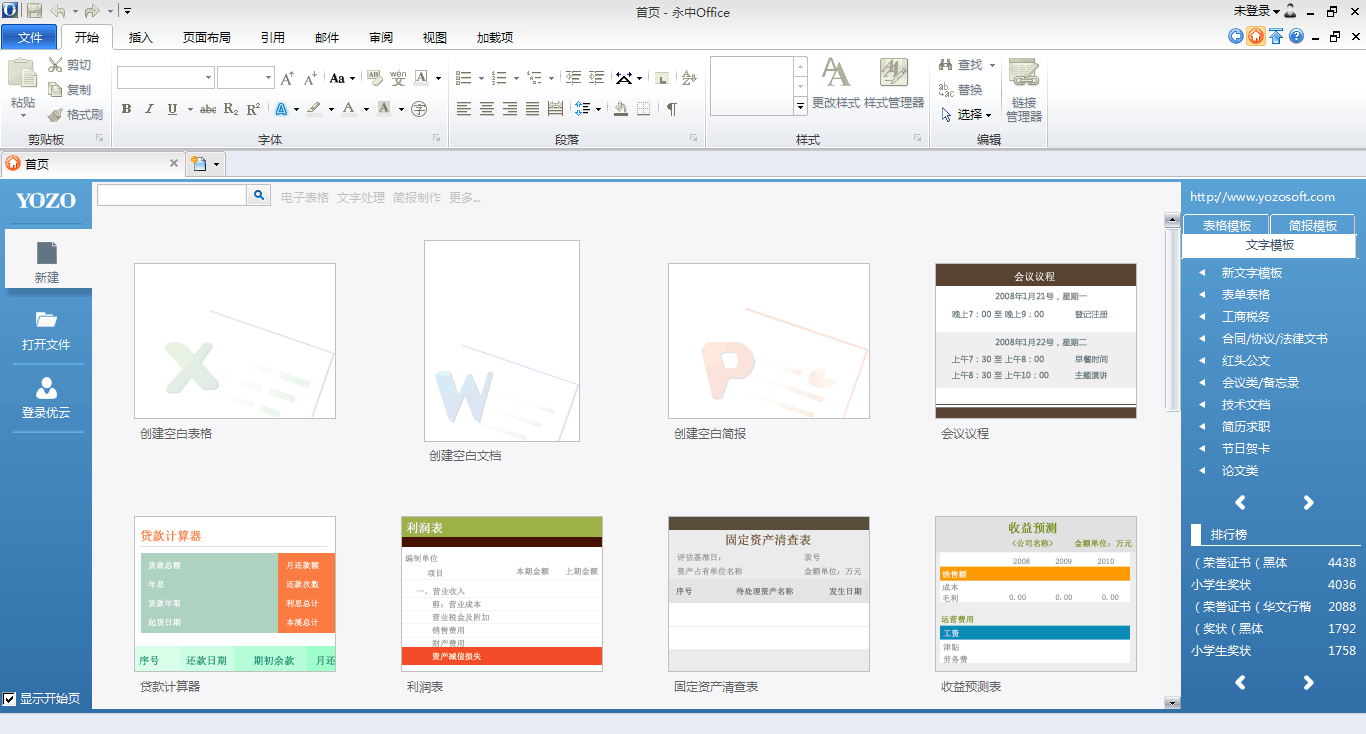Click the search magnifier button
This screenshot has height=734, width=1366.
[258, 196]
